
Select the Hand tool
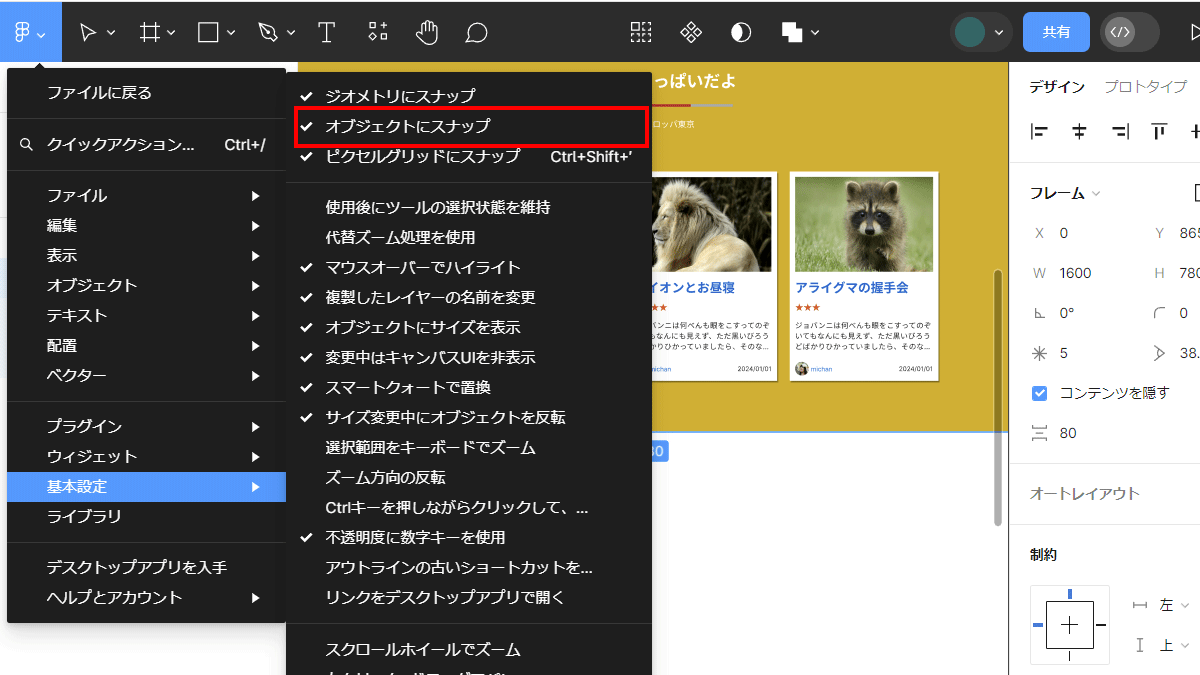(427, 32)
